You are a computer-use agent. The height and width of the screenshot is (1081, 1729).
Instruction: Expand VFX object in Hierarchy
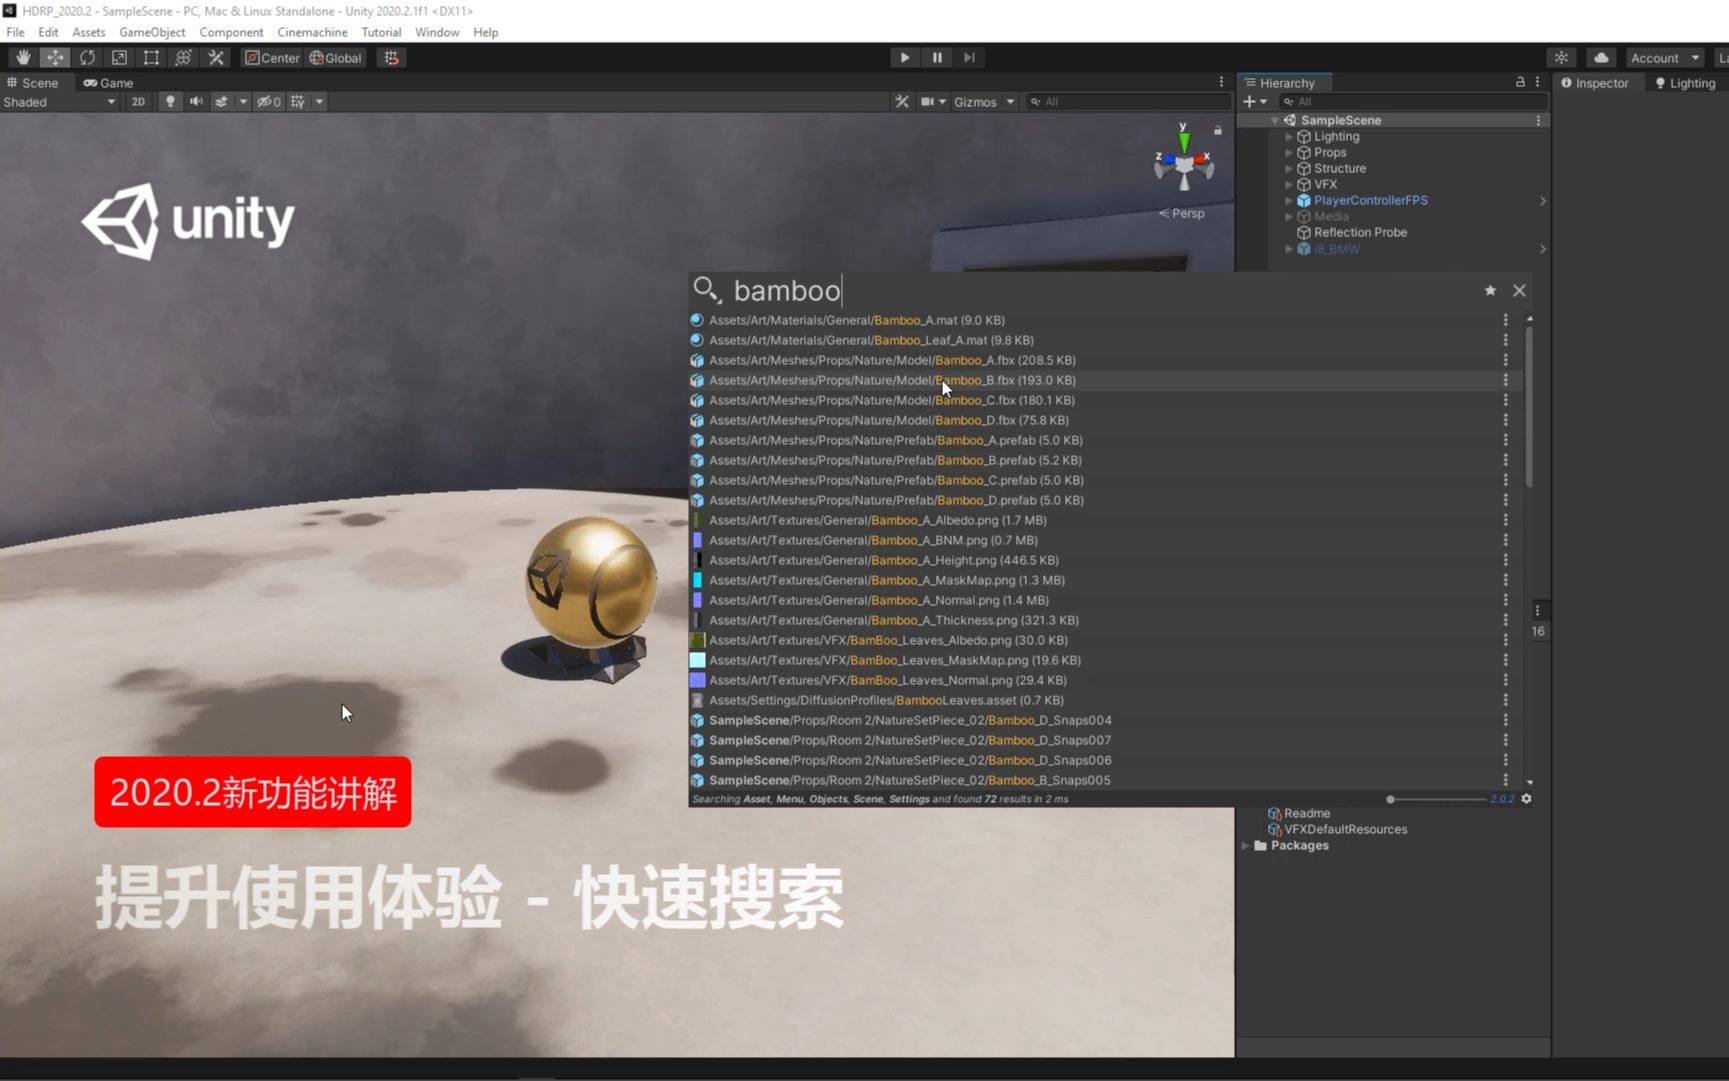click(x=1288, y=185)
